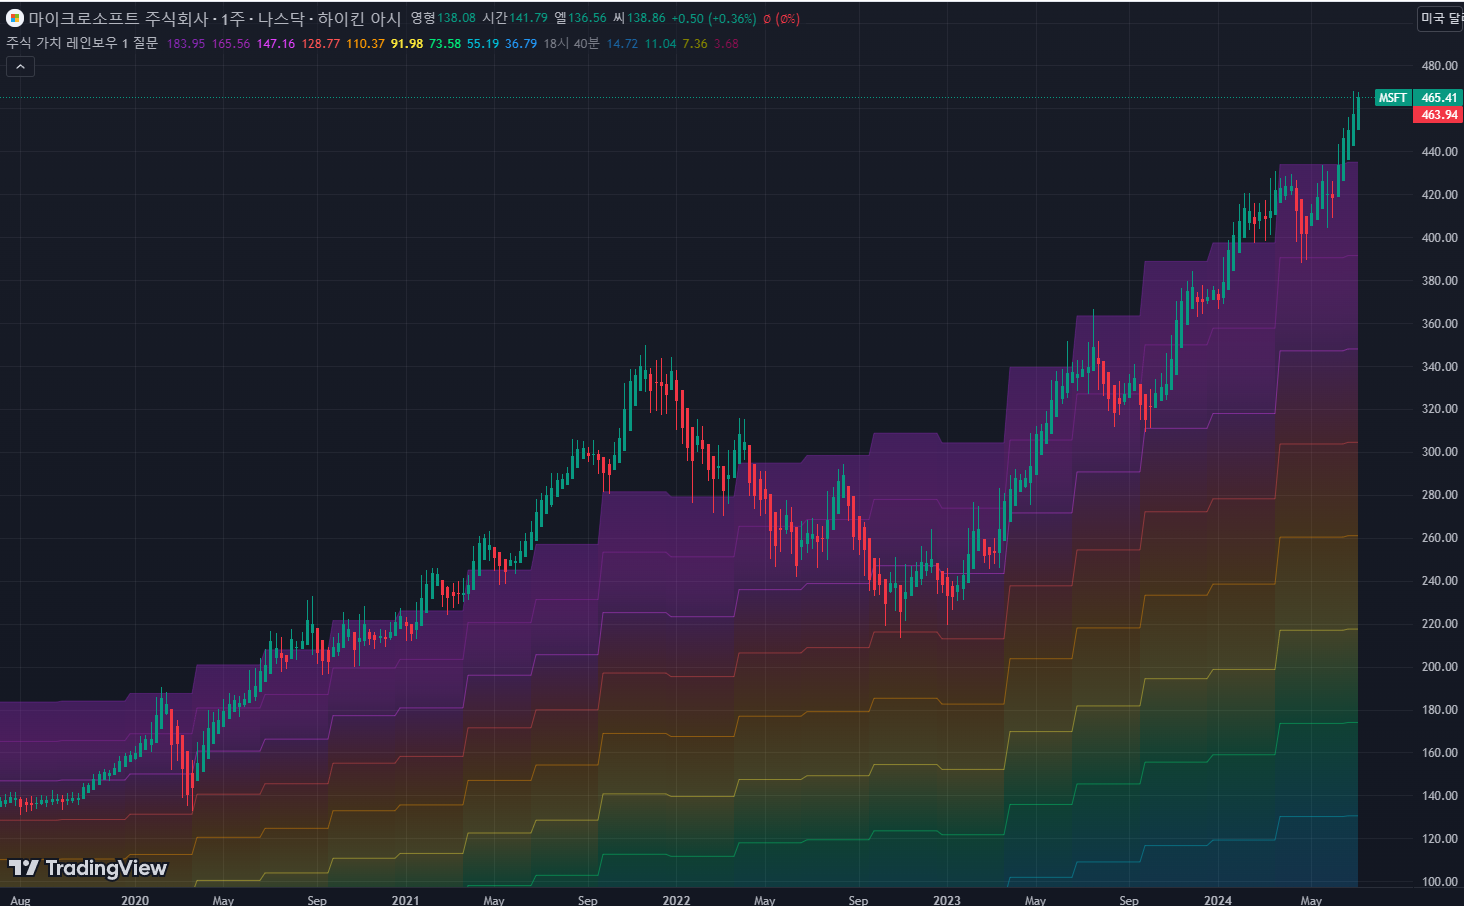Click the 480.00 price axis label
This screenshot has width=1464, height=906.
(x=1440, y=66)
